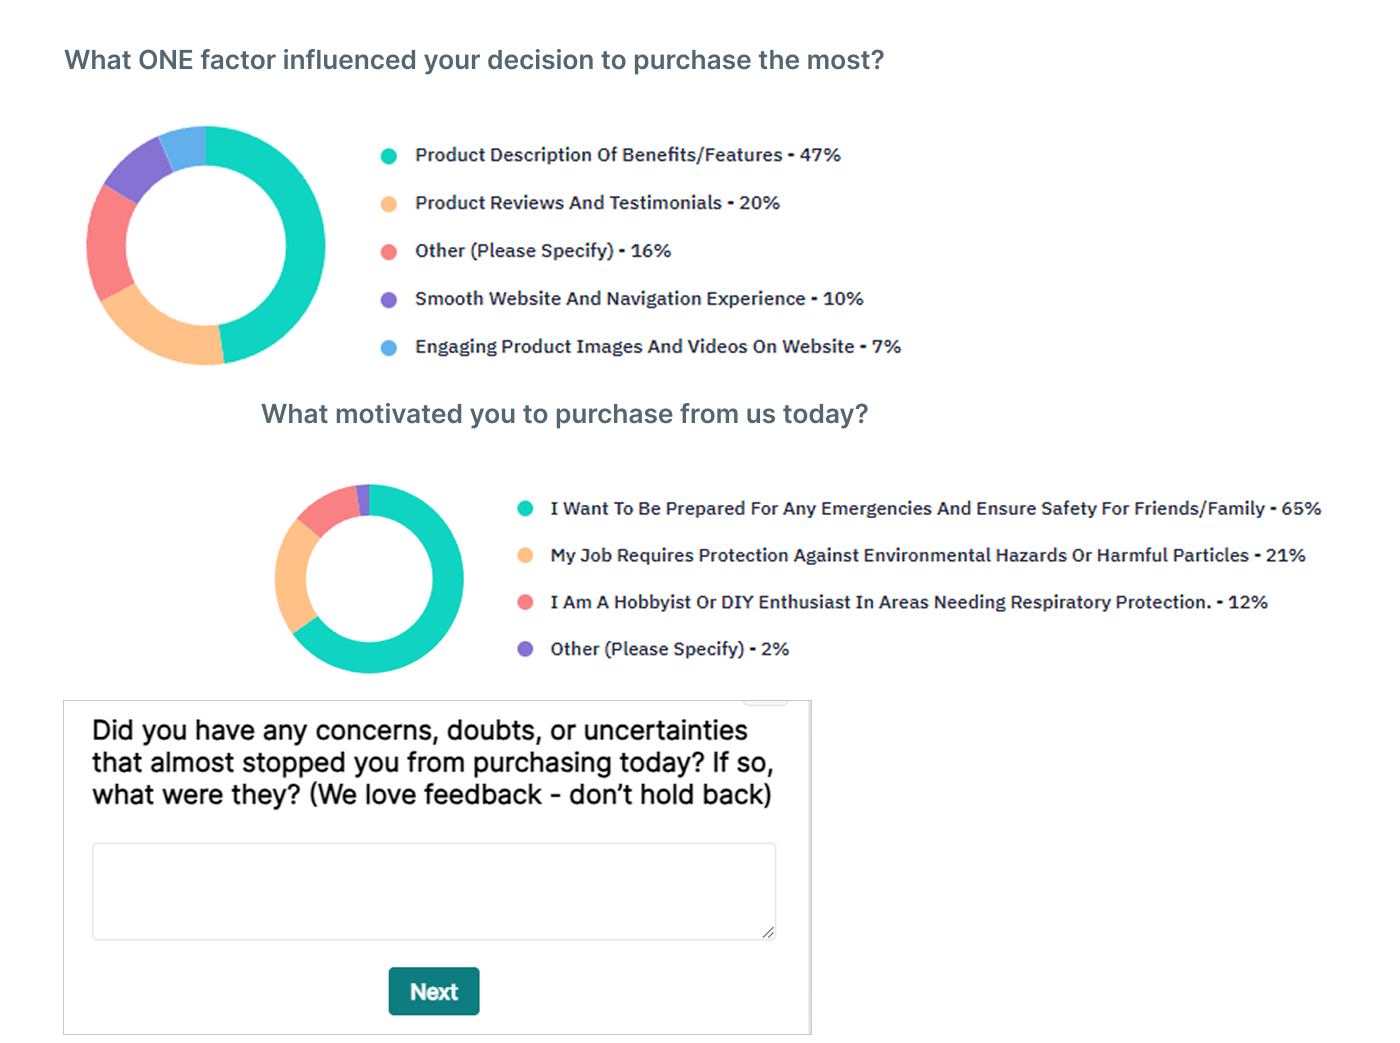
Task: Click the purple segment of top donut chart
Action: click(138, 170)
